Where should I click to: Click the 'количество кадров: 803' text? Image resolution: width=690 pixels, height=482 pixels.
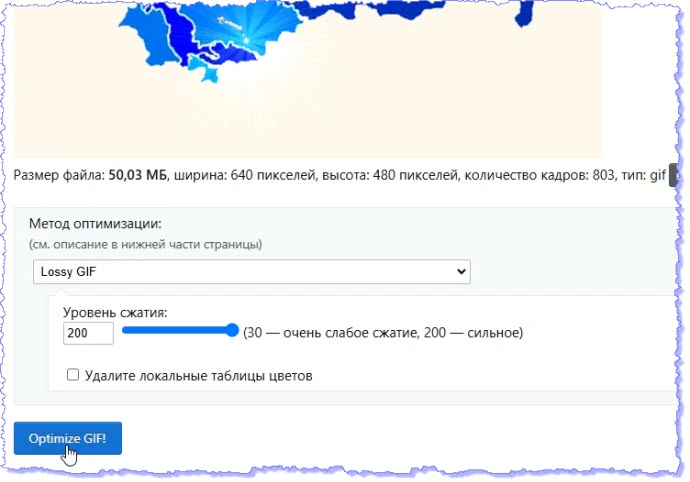561,174
